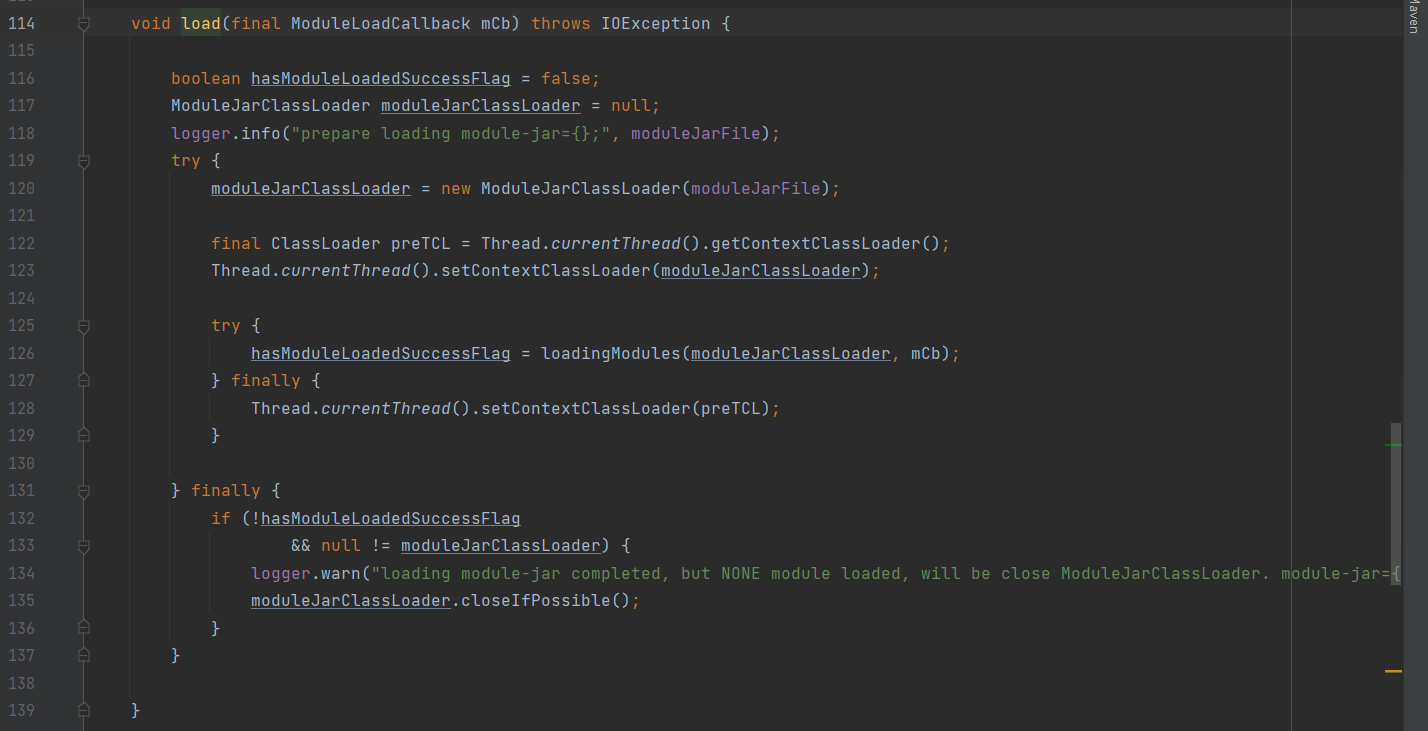Click the hasModuleLoadedSuccessFlag declaration on line 116
Screen dimensions: 1428x731
(x=380, y=78)
